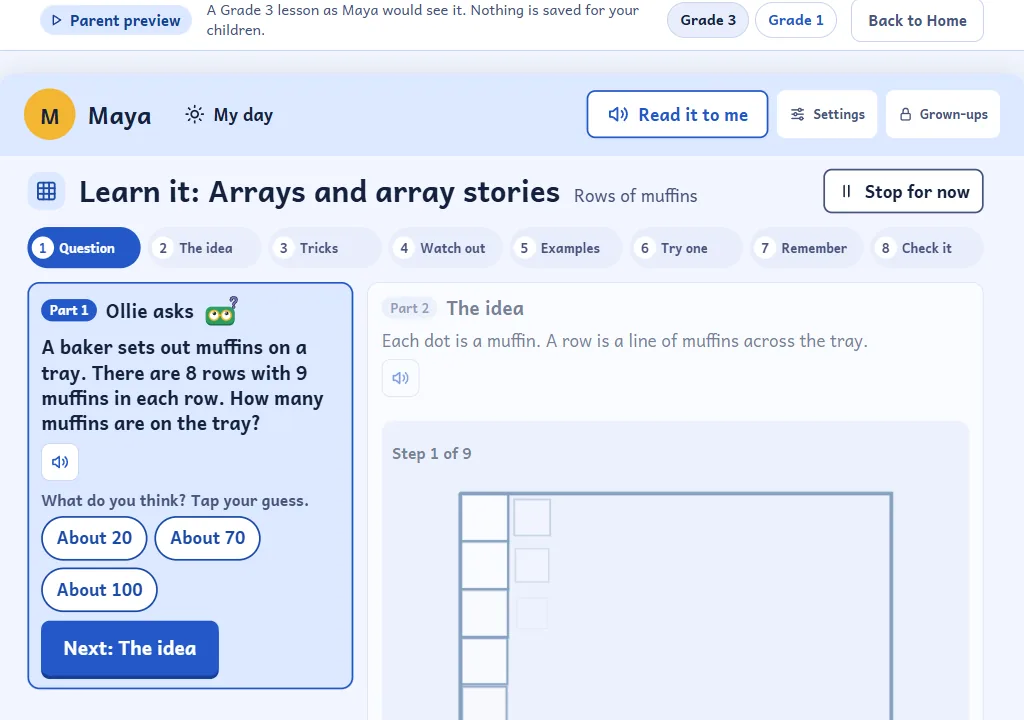Tap the About 20 guess
This screenshot has height=720, width=1024.
(94, 538)
